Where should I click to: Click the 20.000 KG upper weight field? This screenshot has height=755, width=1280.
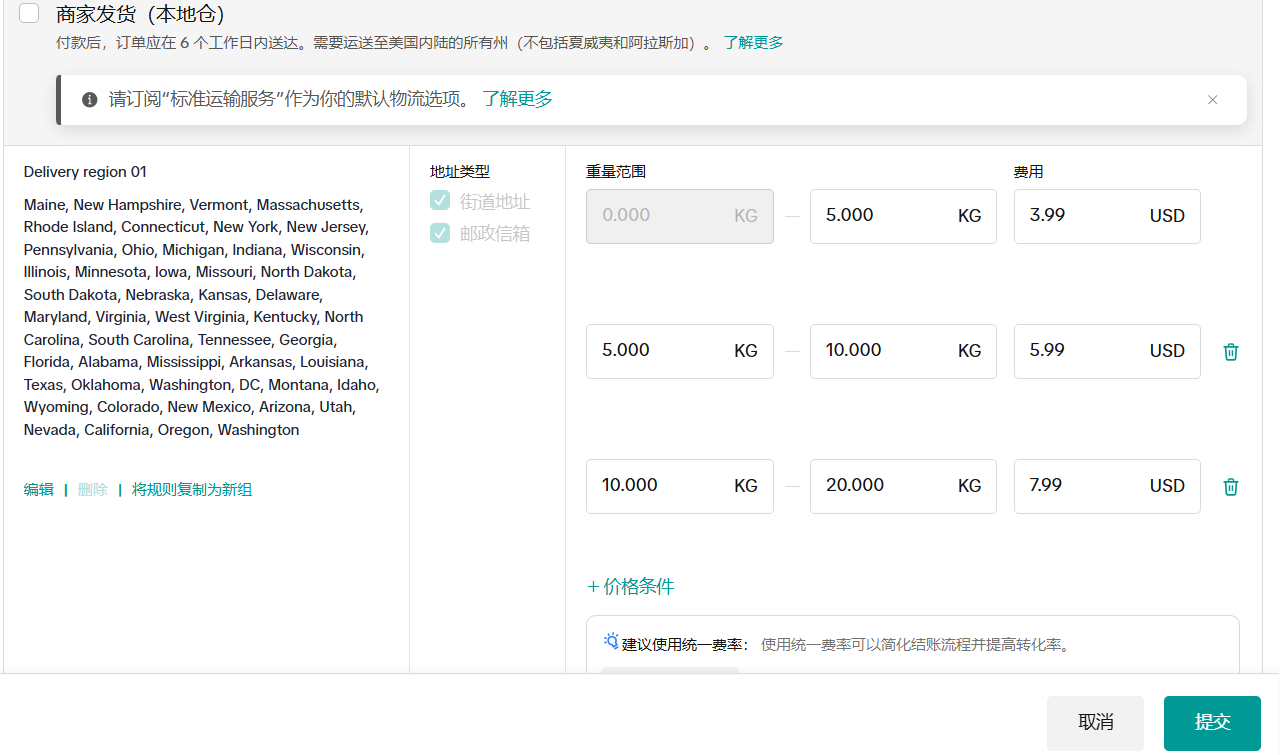(880, 486)
